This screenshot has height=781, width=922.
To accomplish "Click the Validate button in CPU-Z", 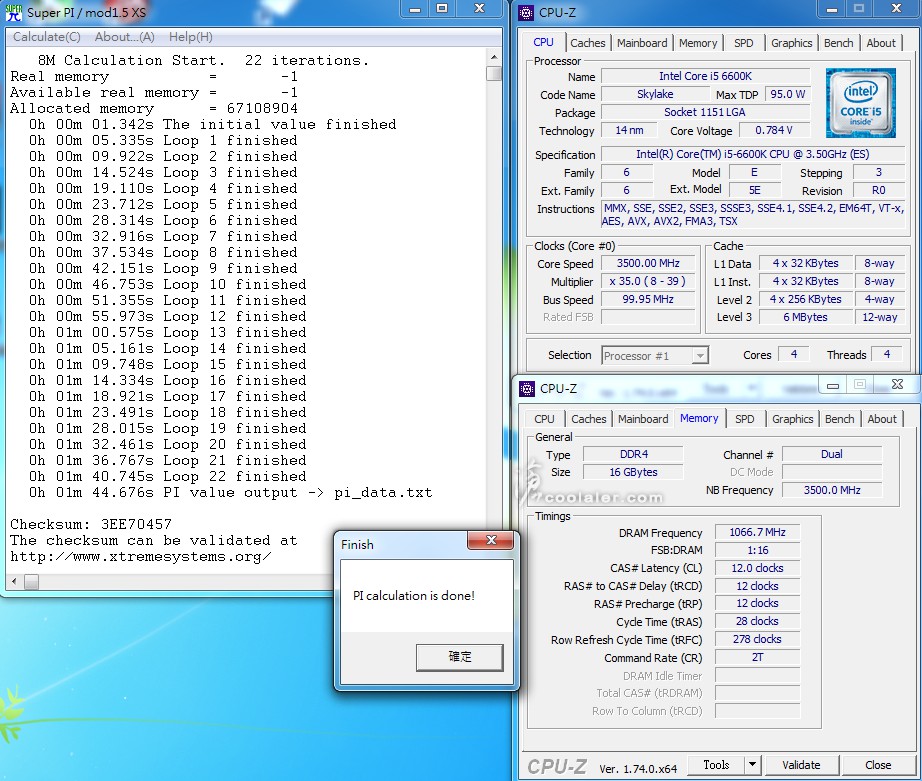I will coord(801,765).
